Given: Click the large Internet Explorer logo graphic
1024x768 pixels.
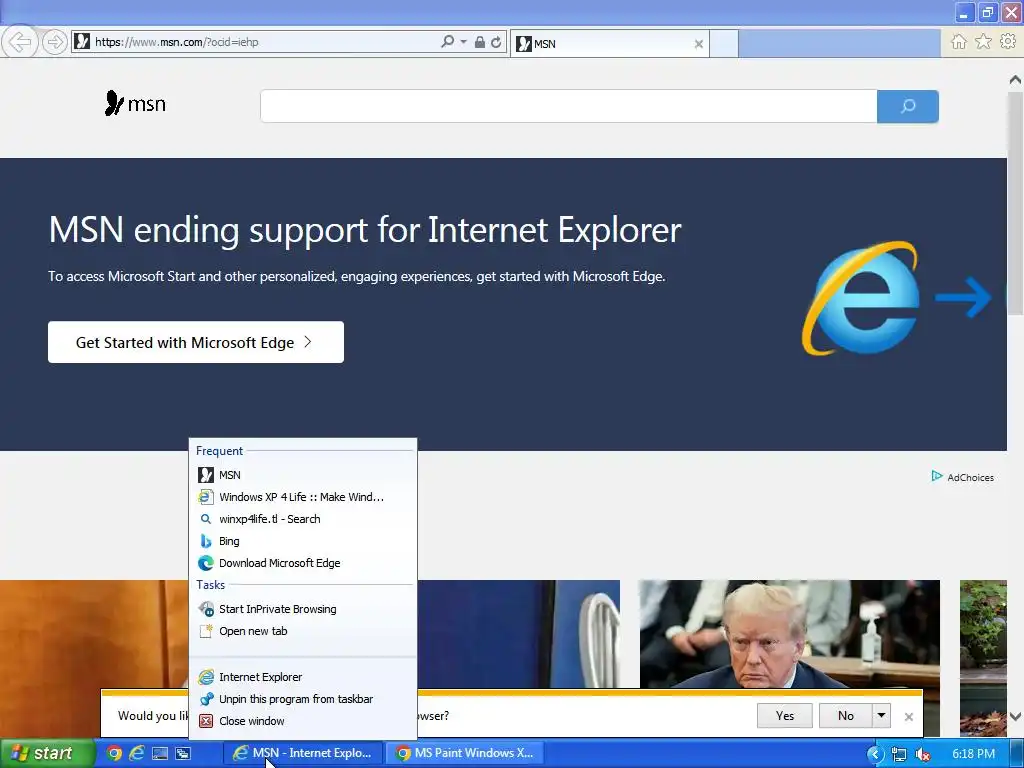Looking at the screenshot, I should pos(861,298).
